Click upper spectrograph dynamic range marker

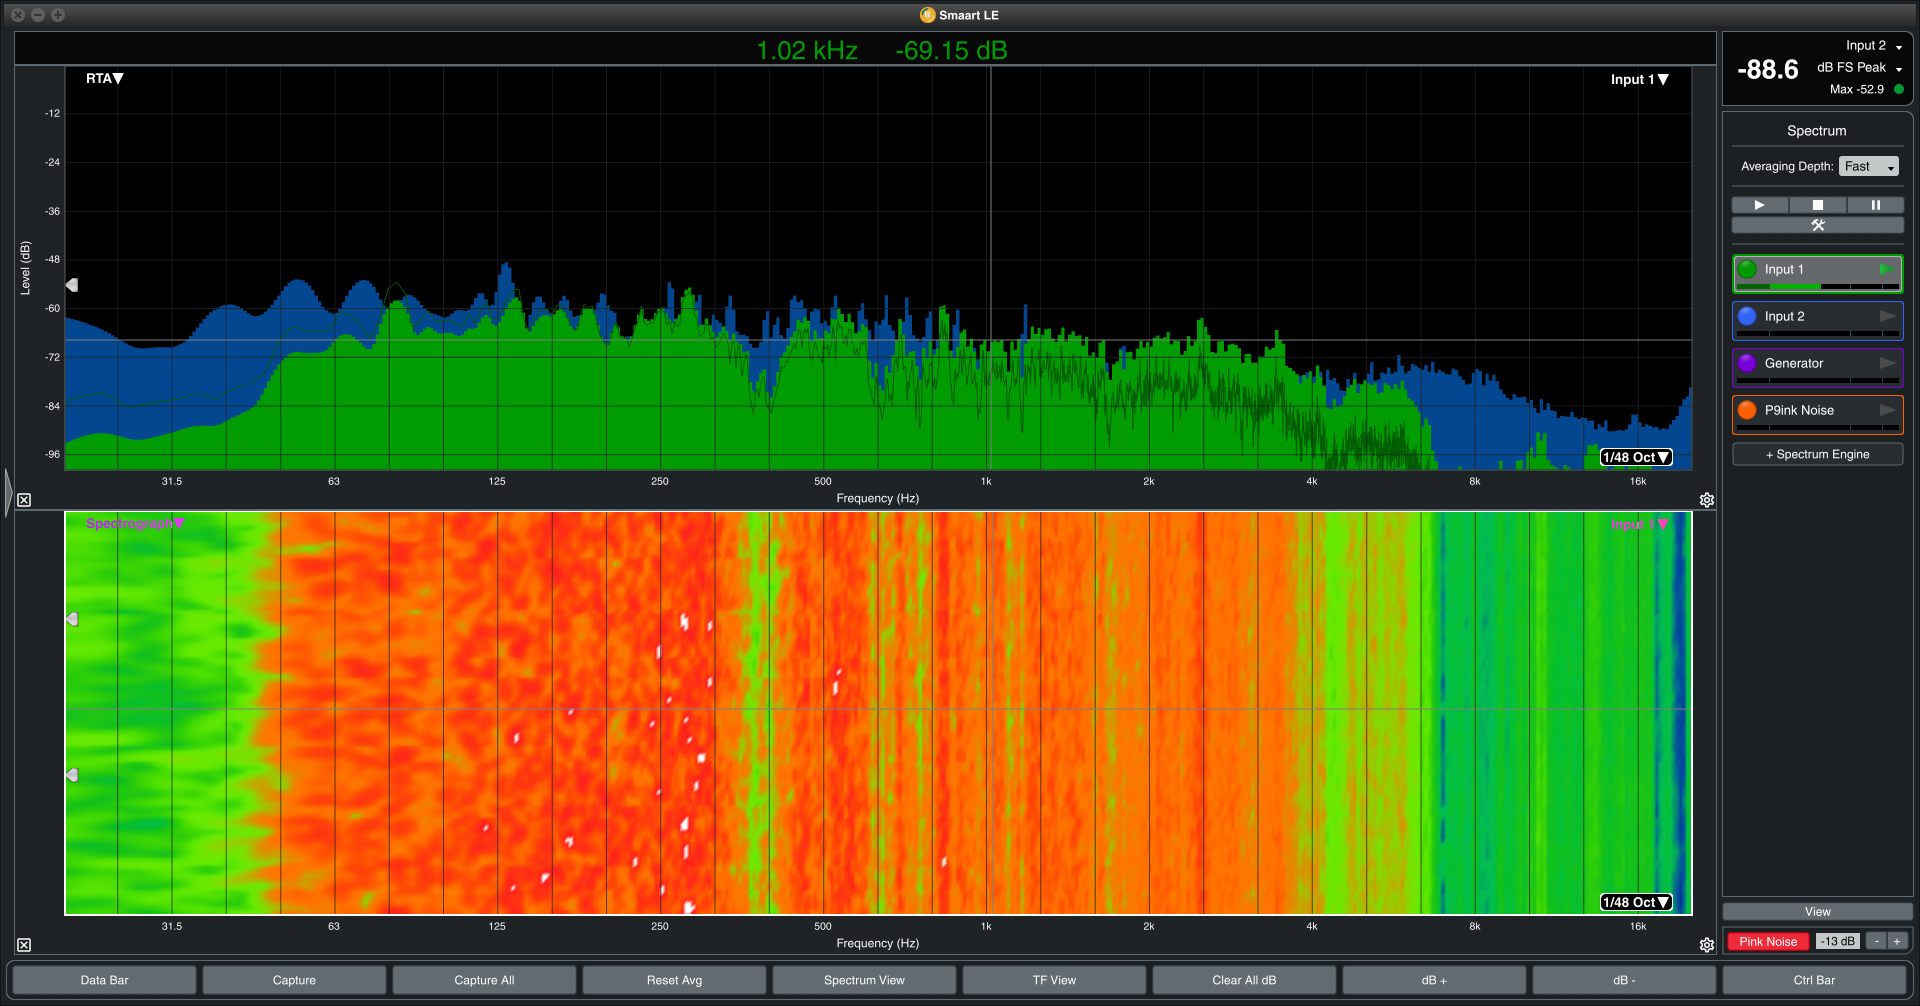72,619
